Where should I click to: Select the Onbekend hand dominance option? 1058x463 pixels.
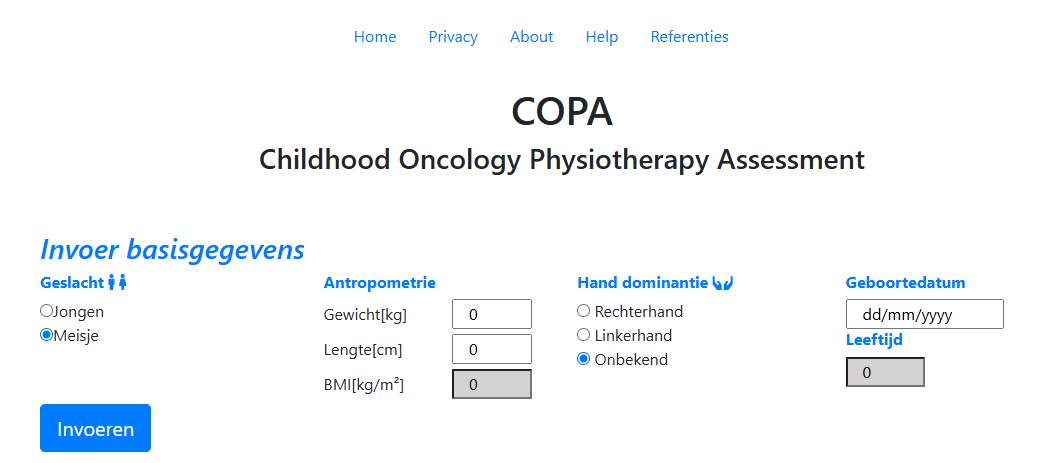pos(584,359)
